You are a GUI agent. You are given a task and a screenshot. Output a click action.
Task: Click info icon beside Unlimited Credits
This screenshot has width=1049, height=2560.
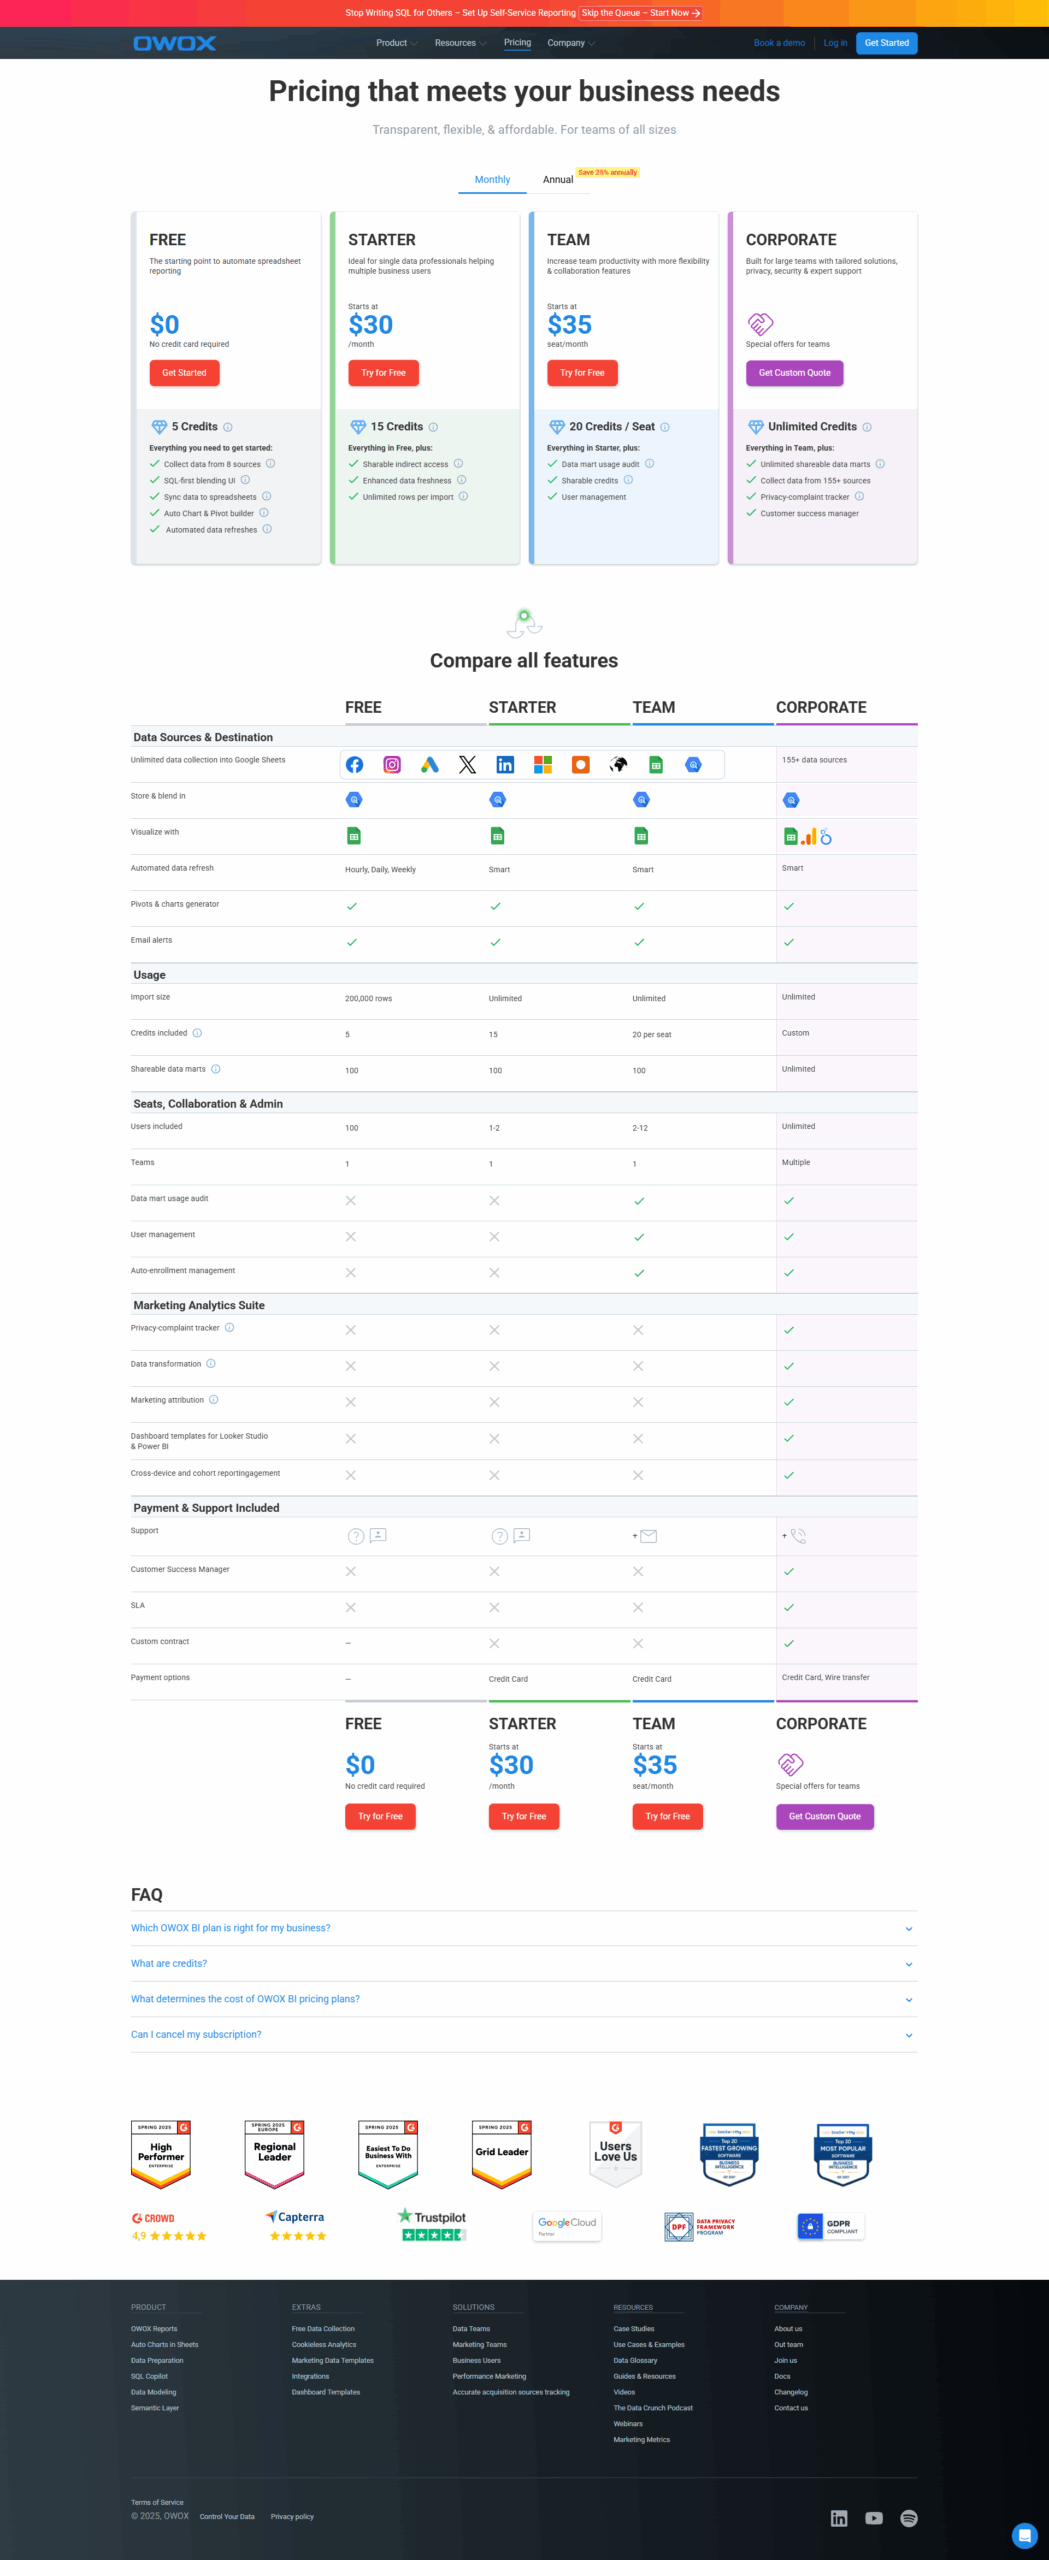tap(867, 427)
